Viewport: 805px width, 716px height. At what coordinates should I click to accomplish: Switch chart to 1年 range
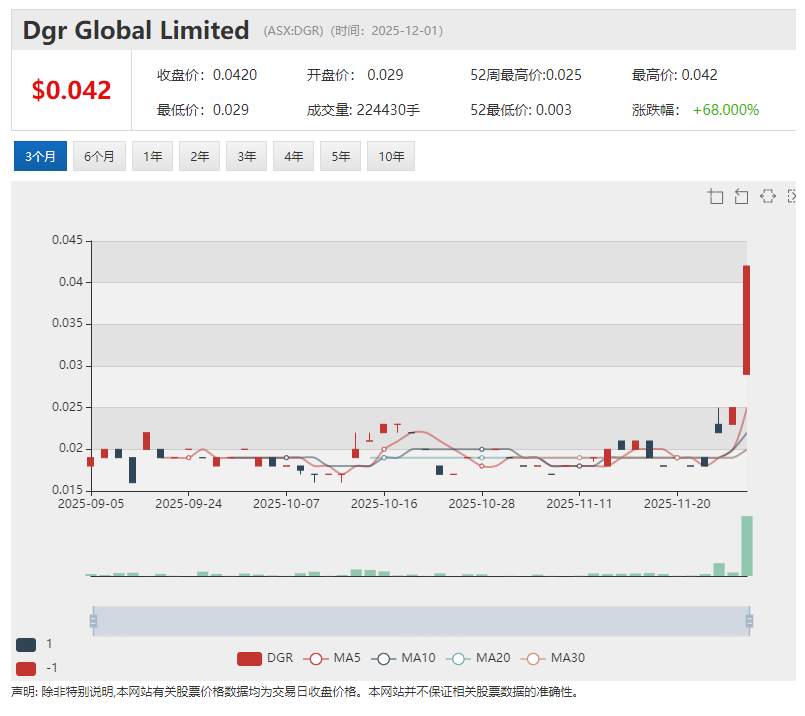coord(152,156)
